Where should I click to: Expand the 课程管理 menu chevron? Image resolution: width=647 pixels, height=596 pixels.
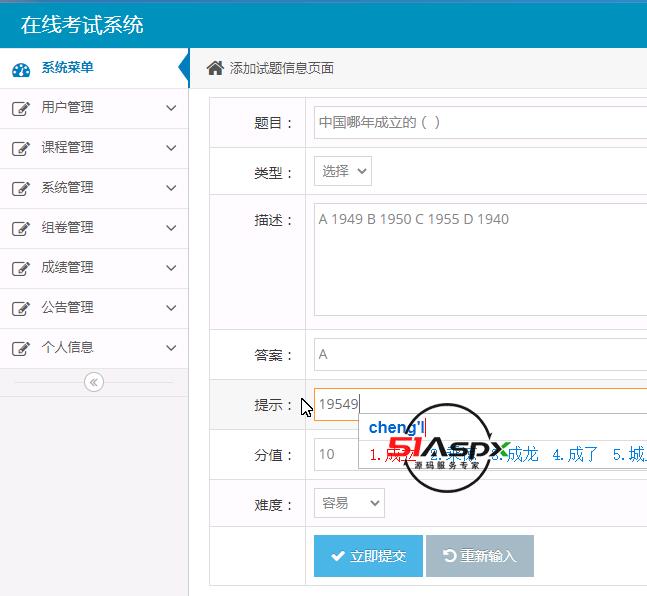[x=171, y=148]
